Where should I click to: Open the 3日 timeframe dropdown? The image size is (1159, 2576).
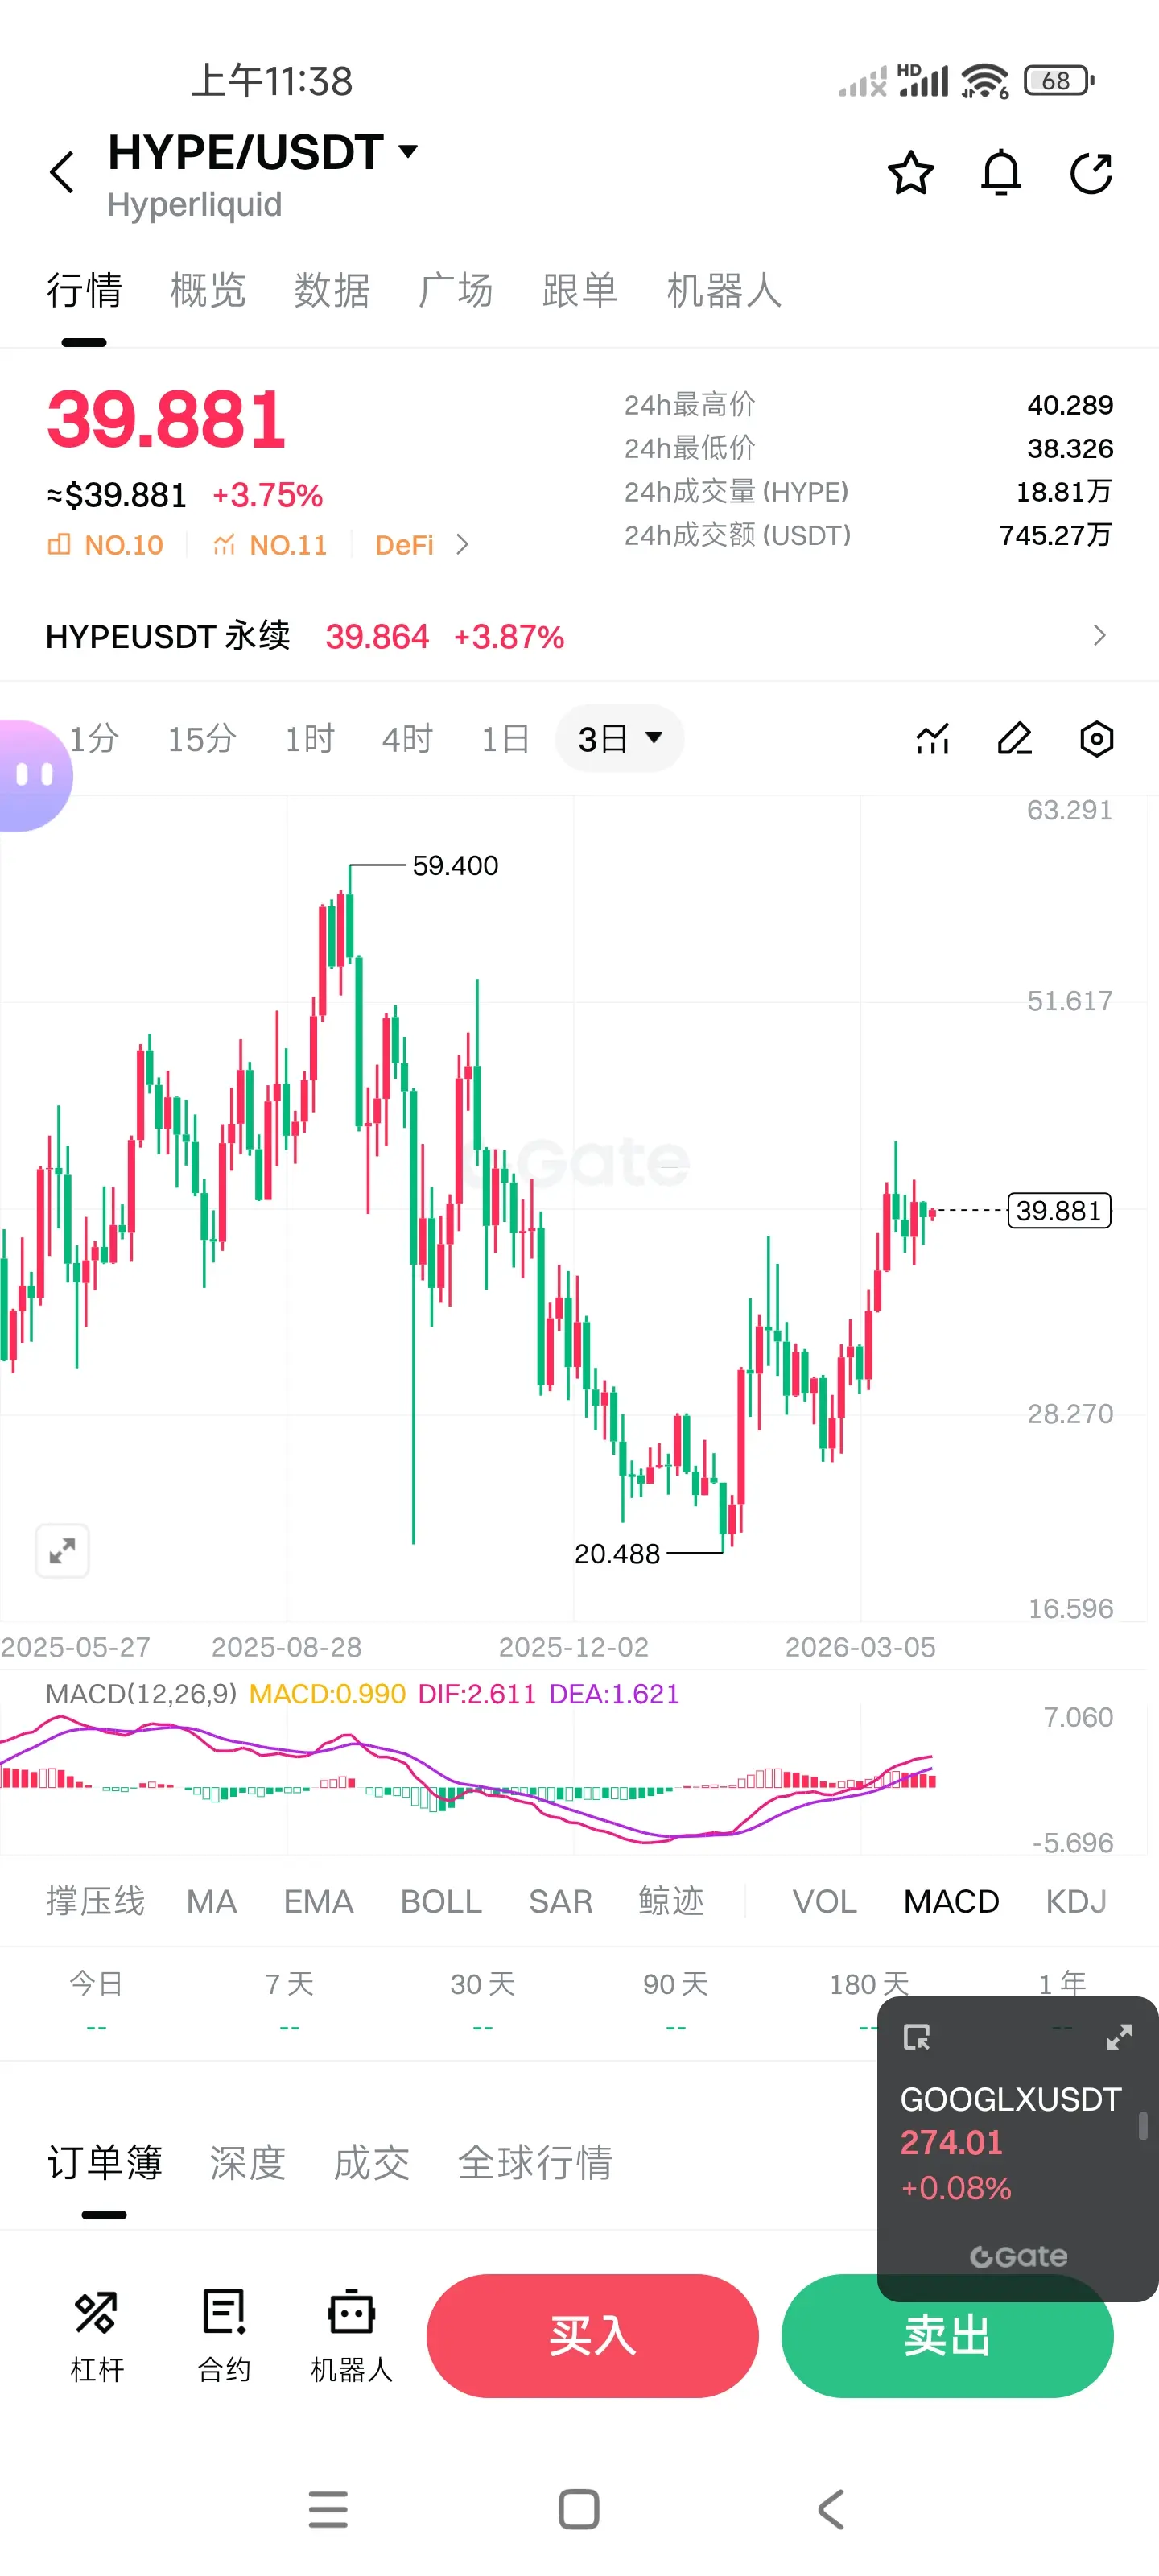click(x=620, y=739)
